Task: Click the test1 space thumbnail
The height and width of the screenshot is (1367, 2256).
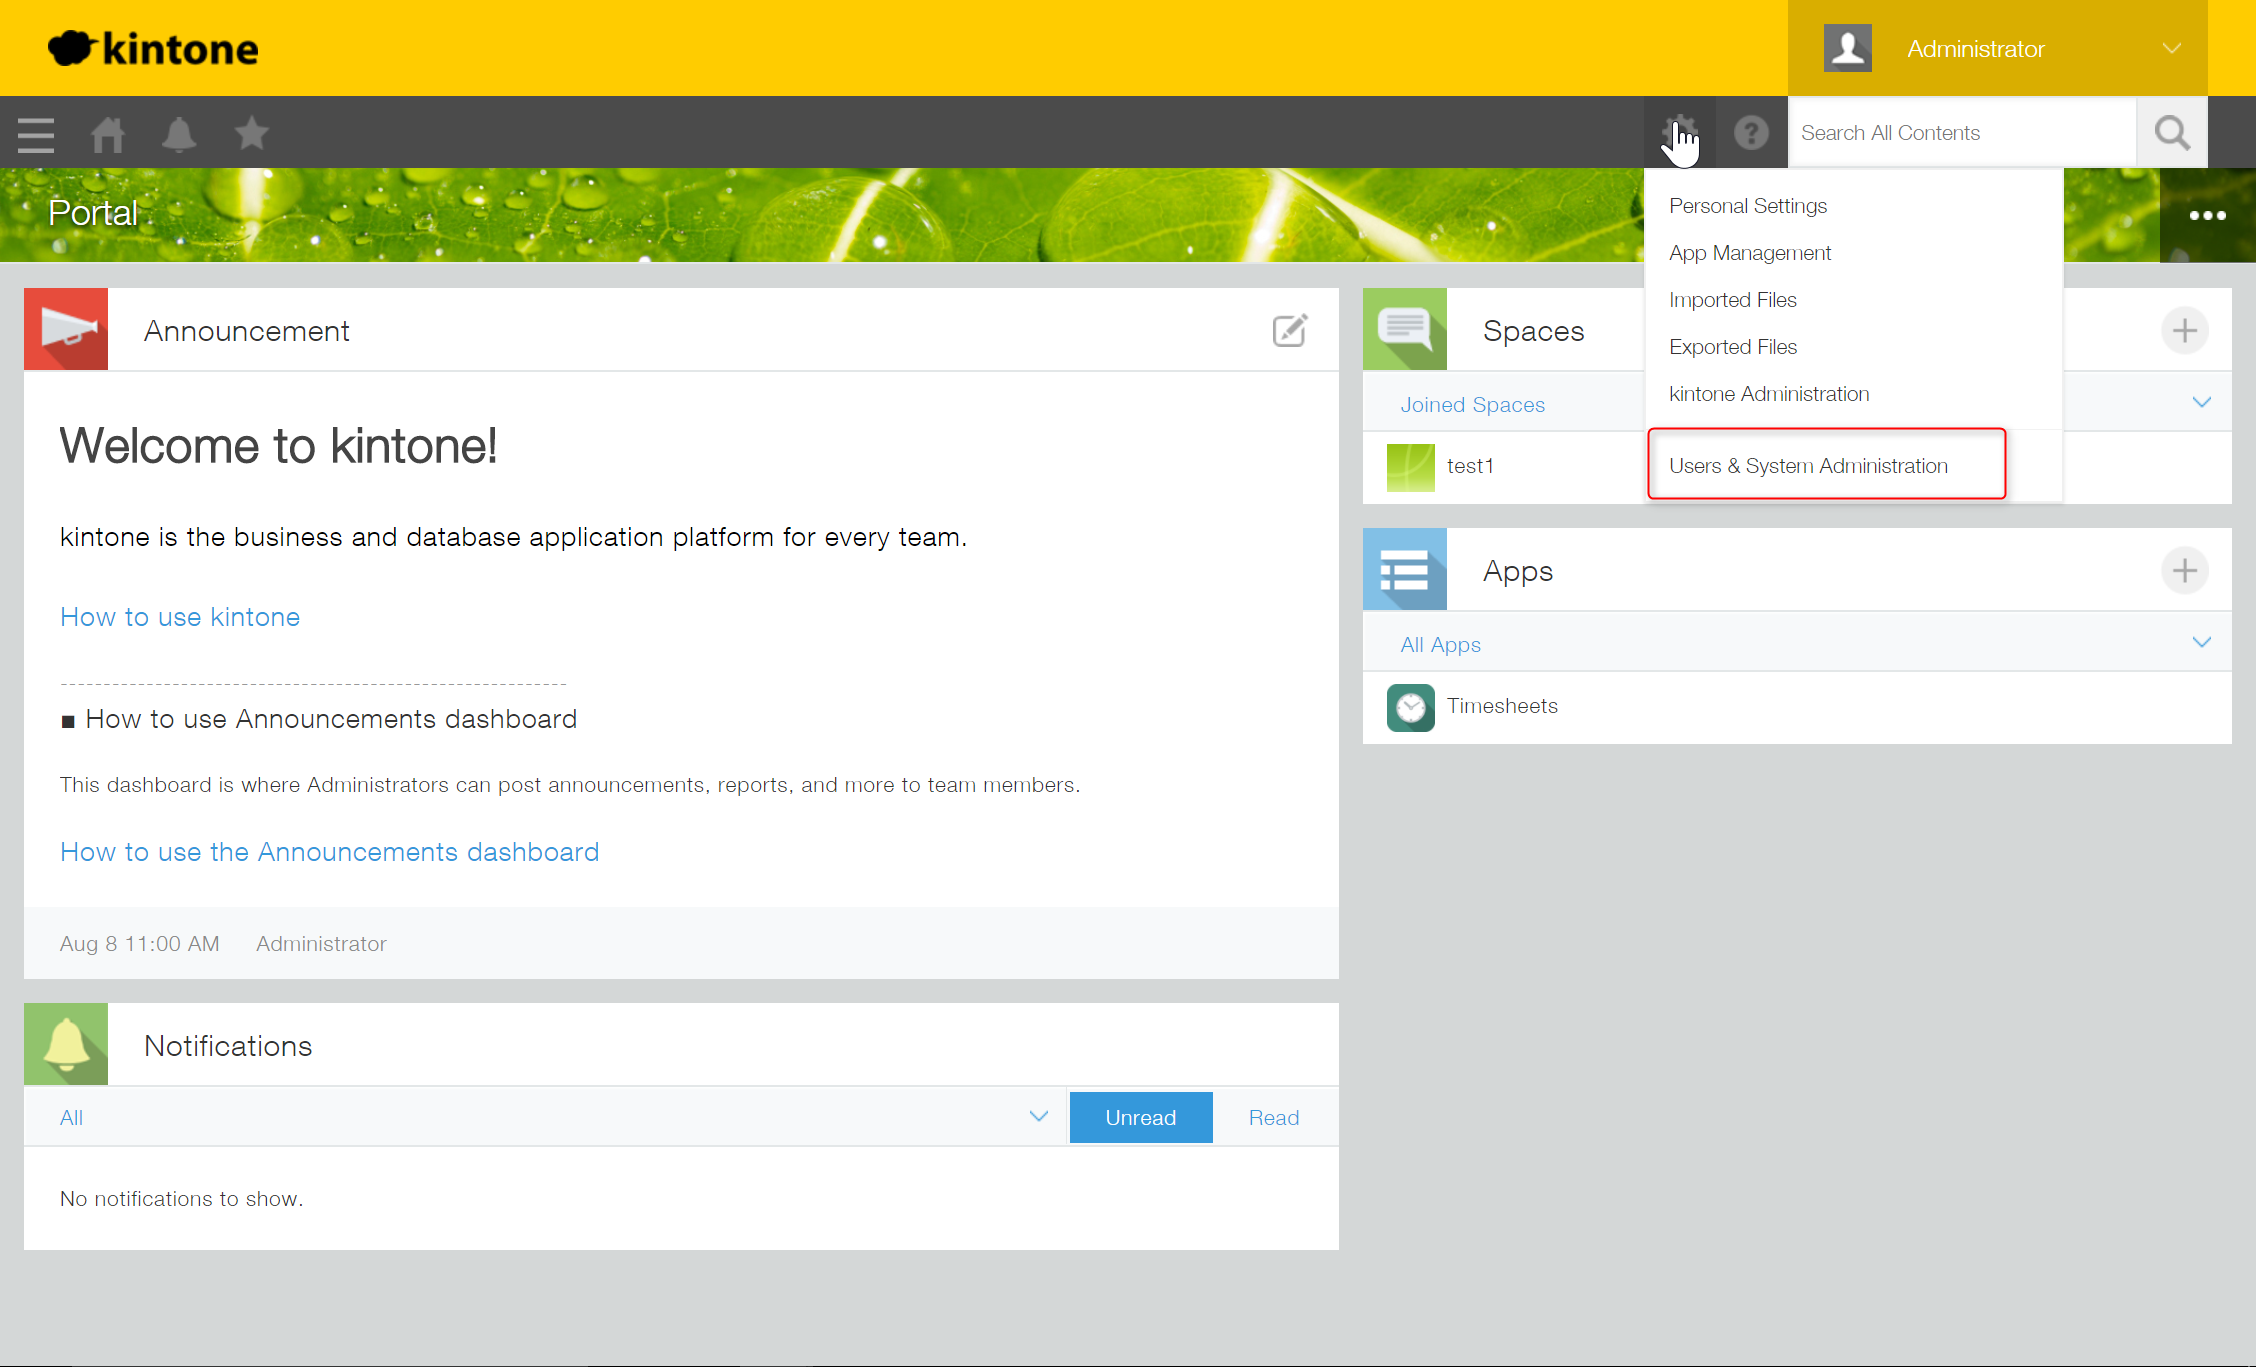Action: pos(1411,467)
